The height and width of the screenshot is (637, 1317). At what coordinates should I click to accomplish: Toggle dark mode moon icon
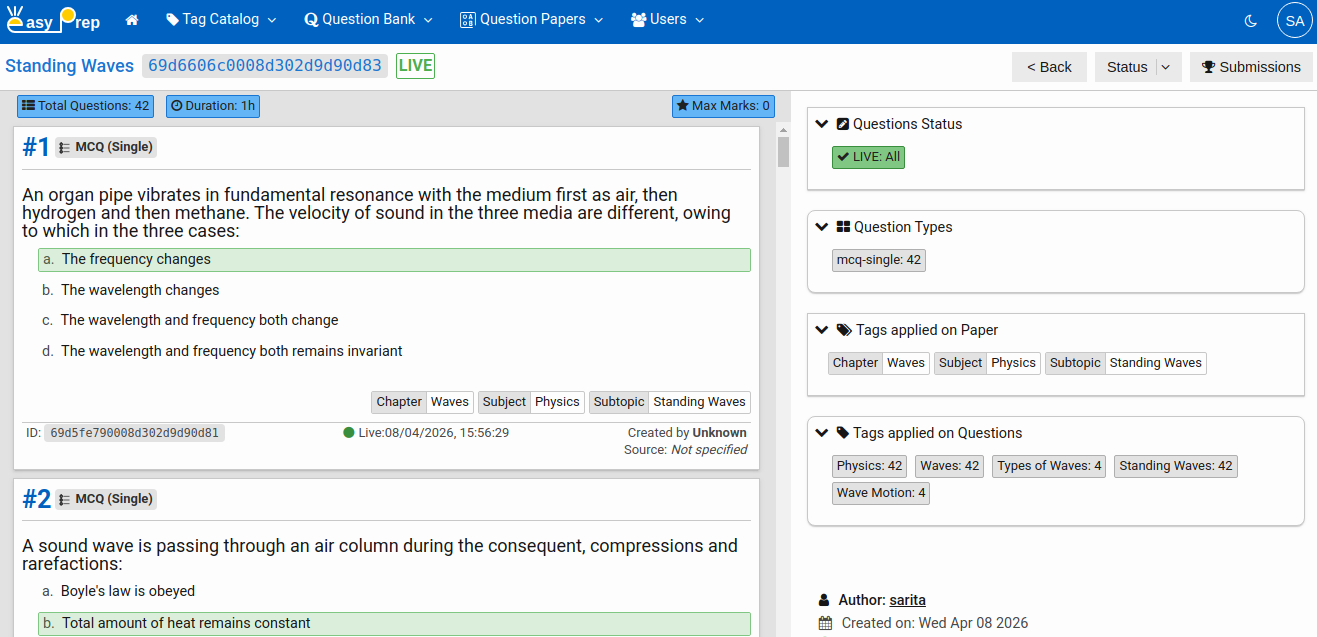1250,20
